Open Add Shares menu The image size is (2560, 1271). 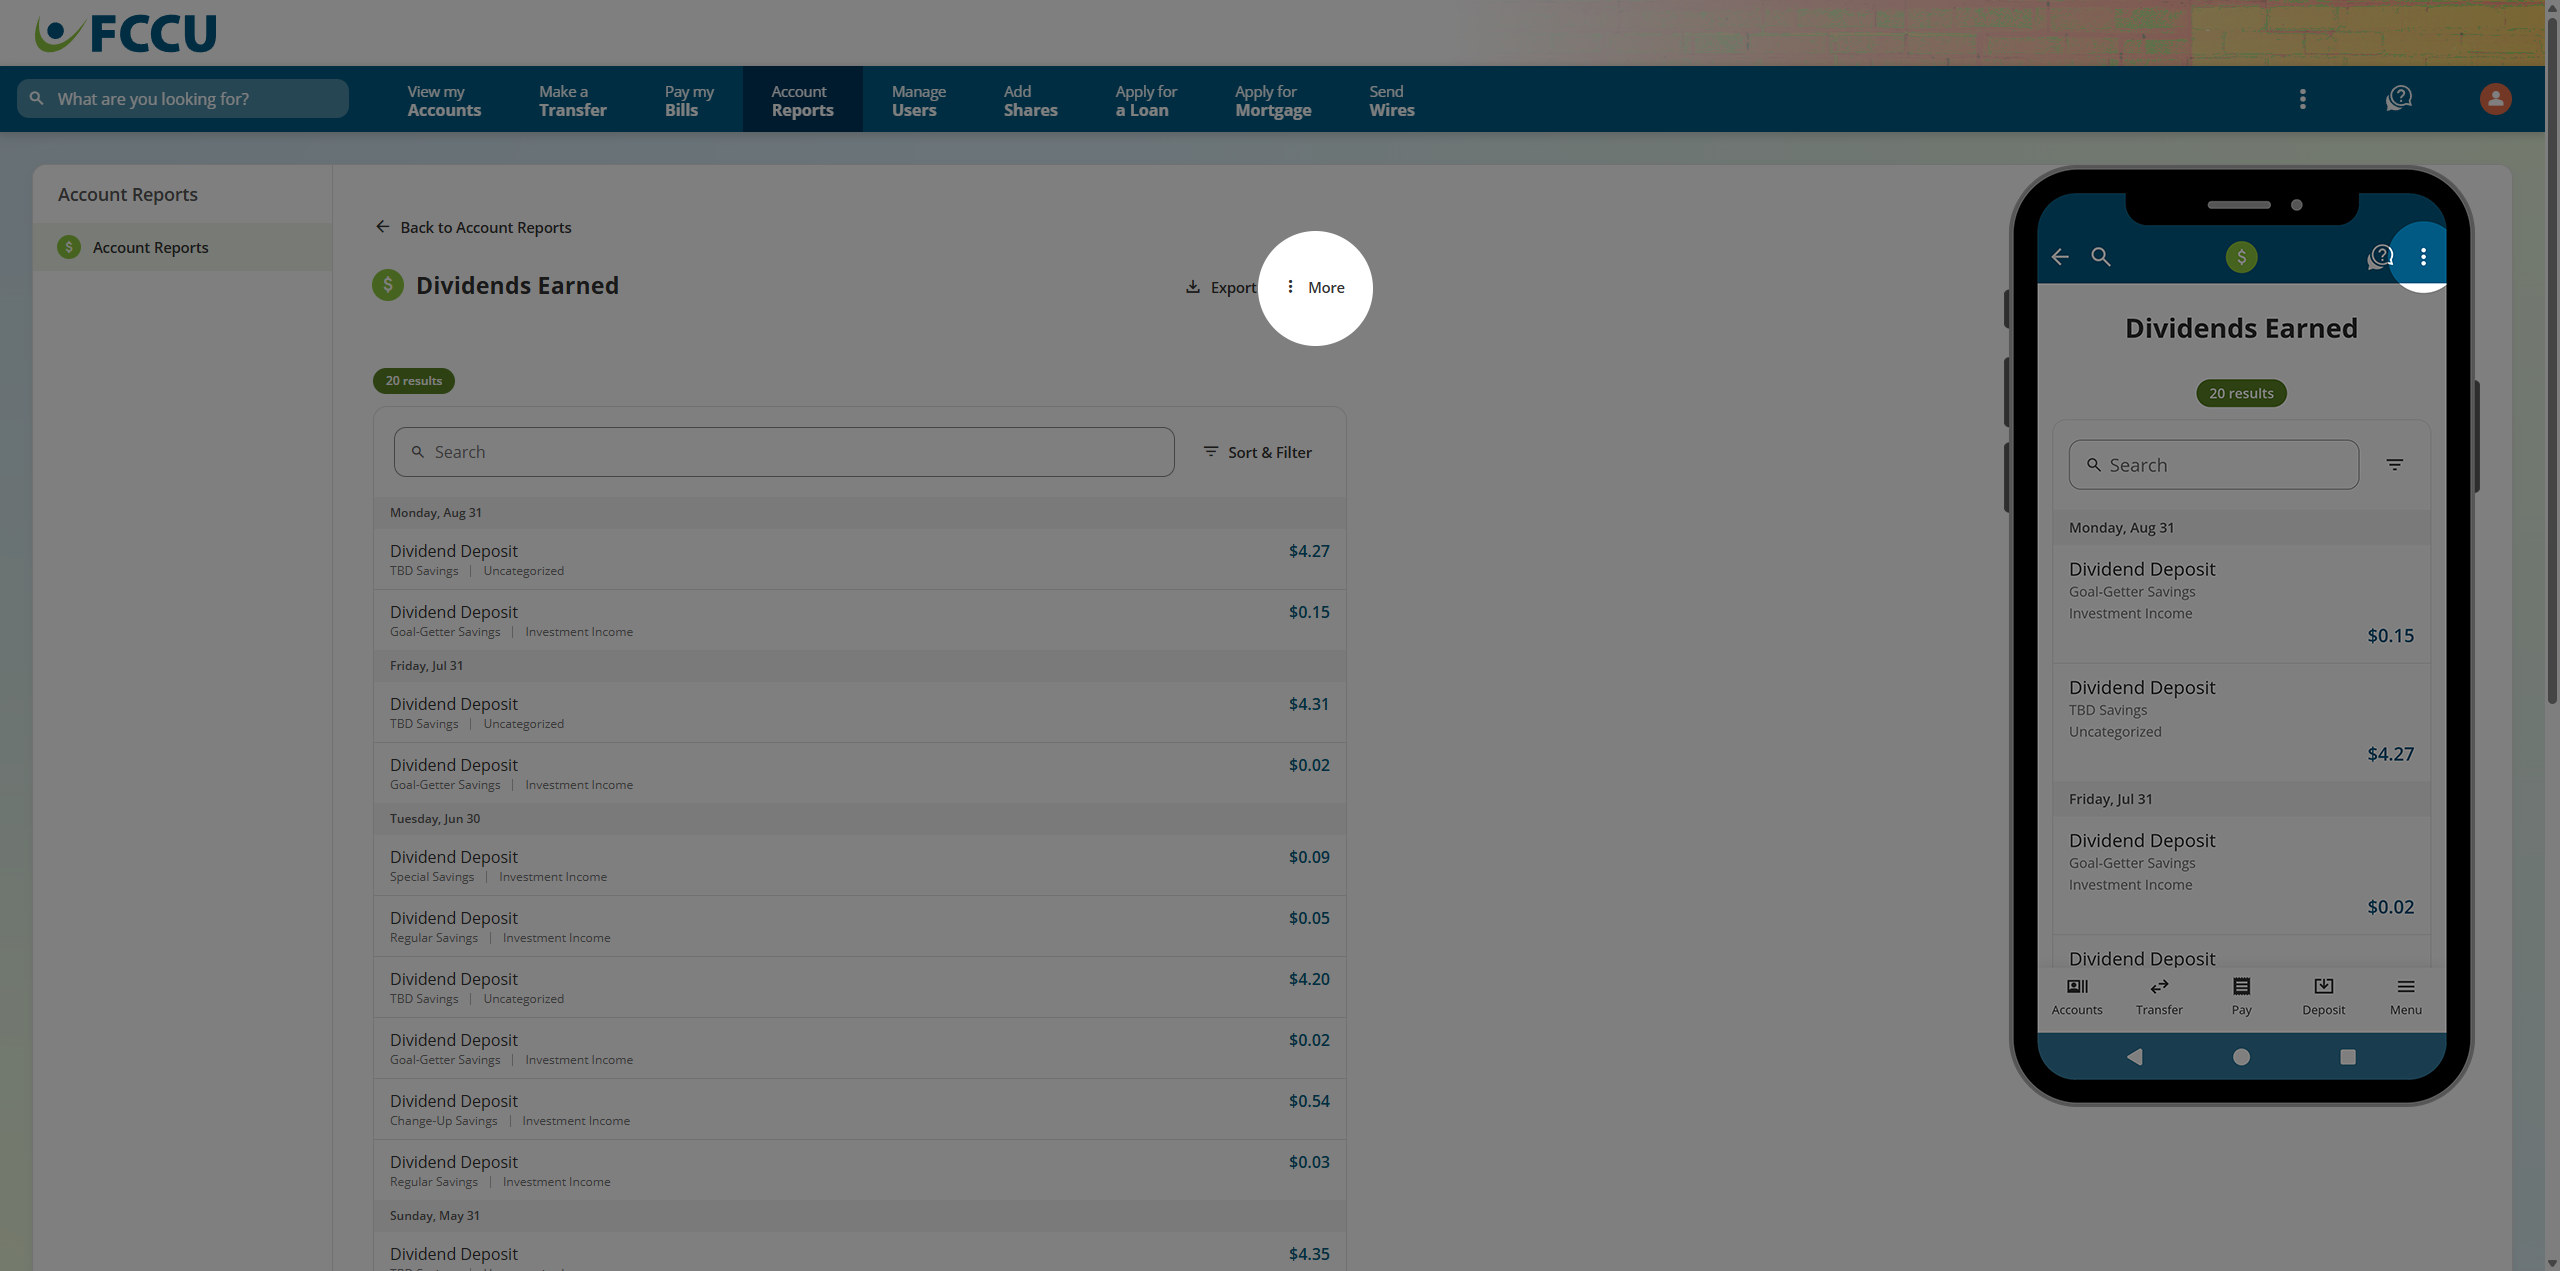coord(1030,100)
